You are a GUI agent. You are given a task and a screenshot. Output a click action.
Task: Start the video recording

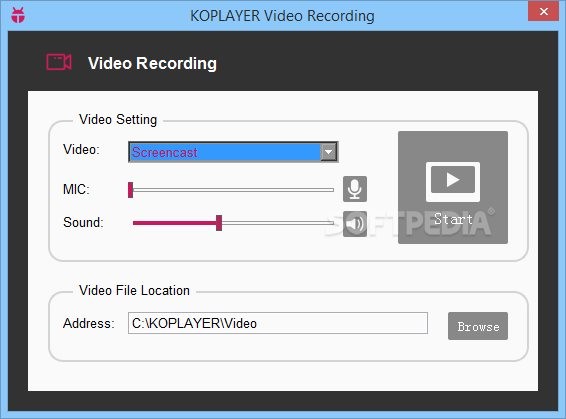point(453,187)
